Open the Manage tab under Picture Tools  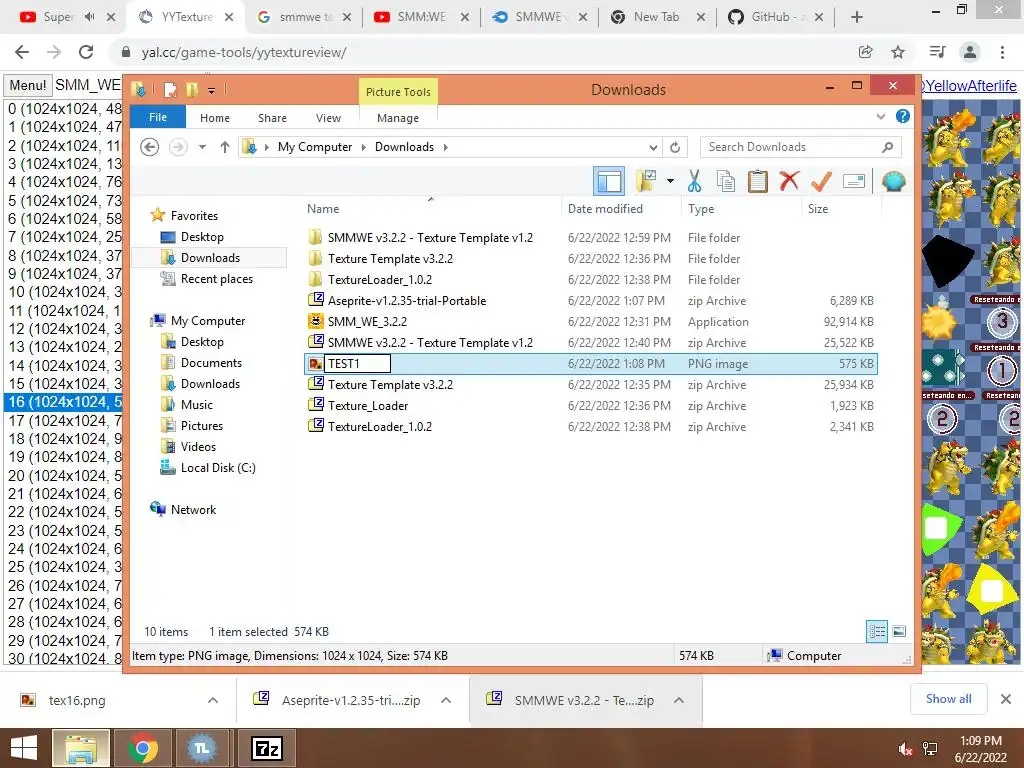pyautogui.click(x=398, y=118)
